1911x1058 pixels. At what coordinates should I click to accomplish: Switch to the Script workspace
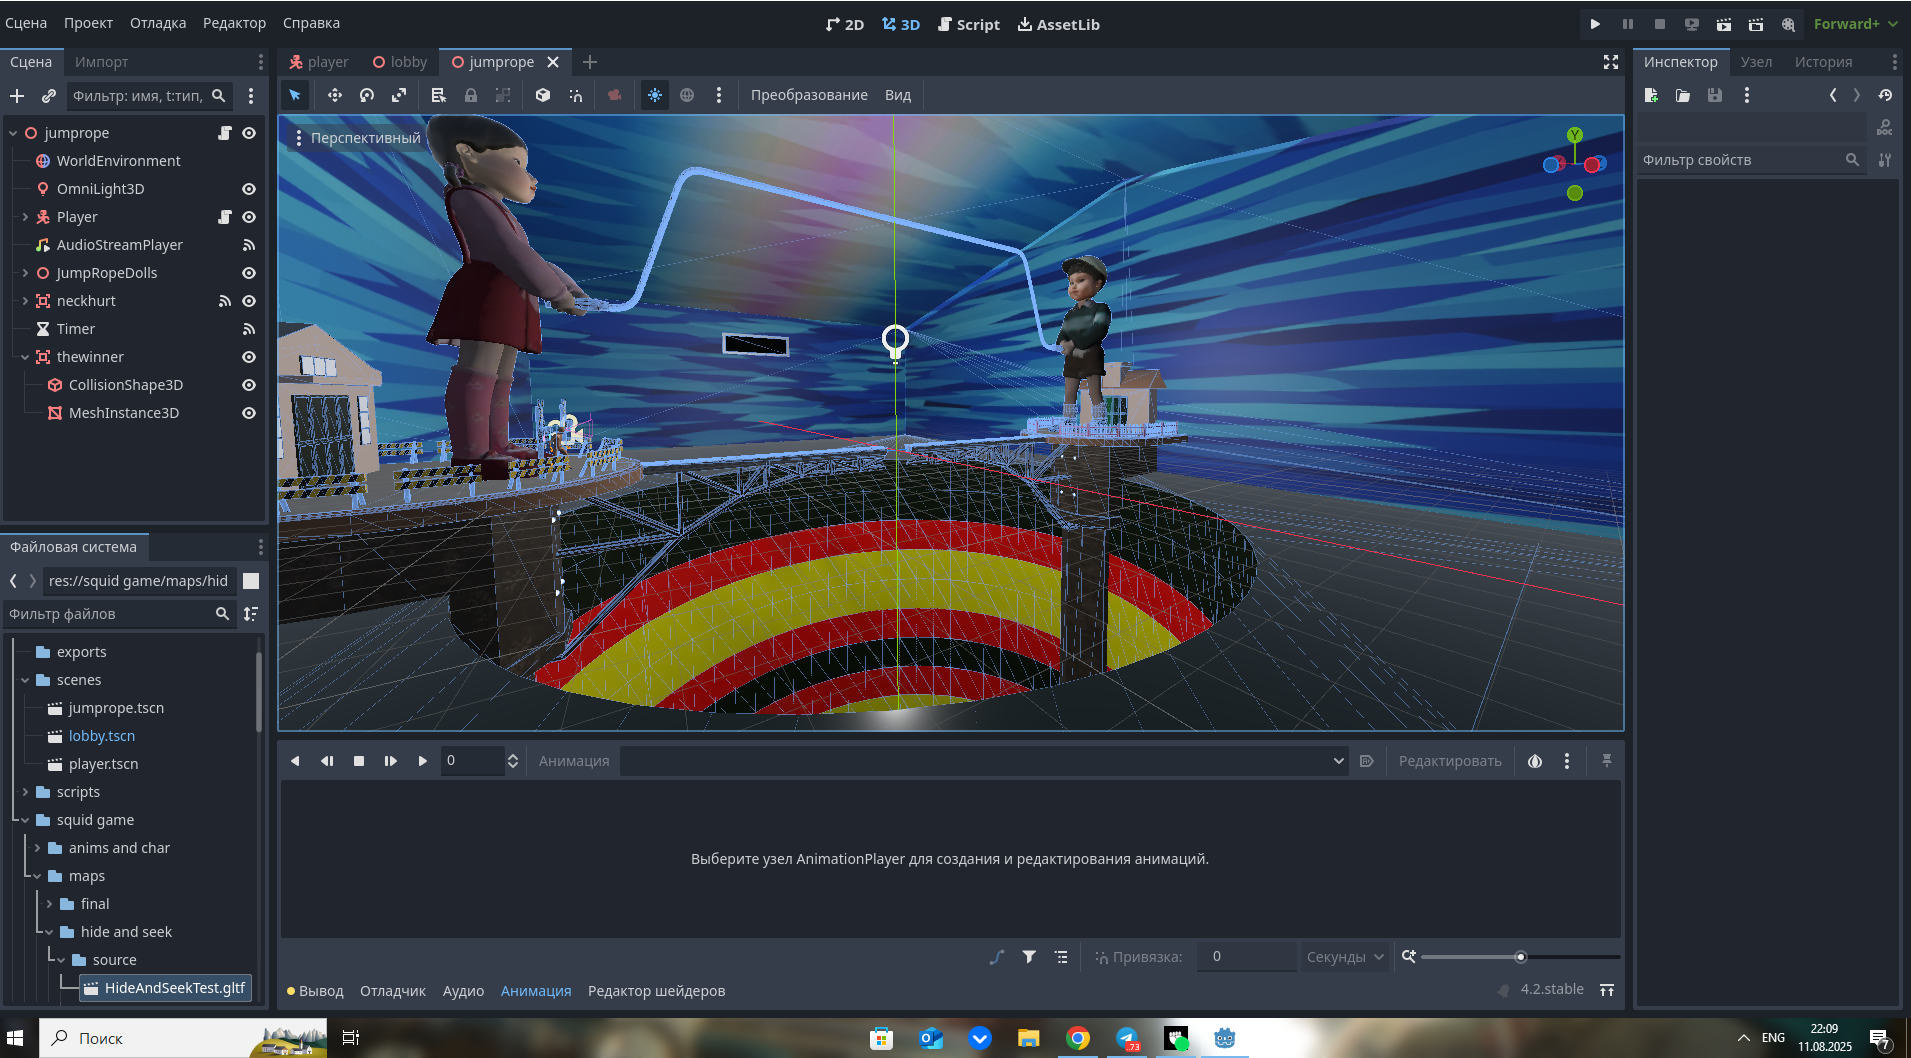tap(969, 24)
